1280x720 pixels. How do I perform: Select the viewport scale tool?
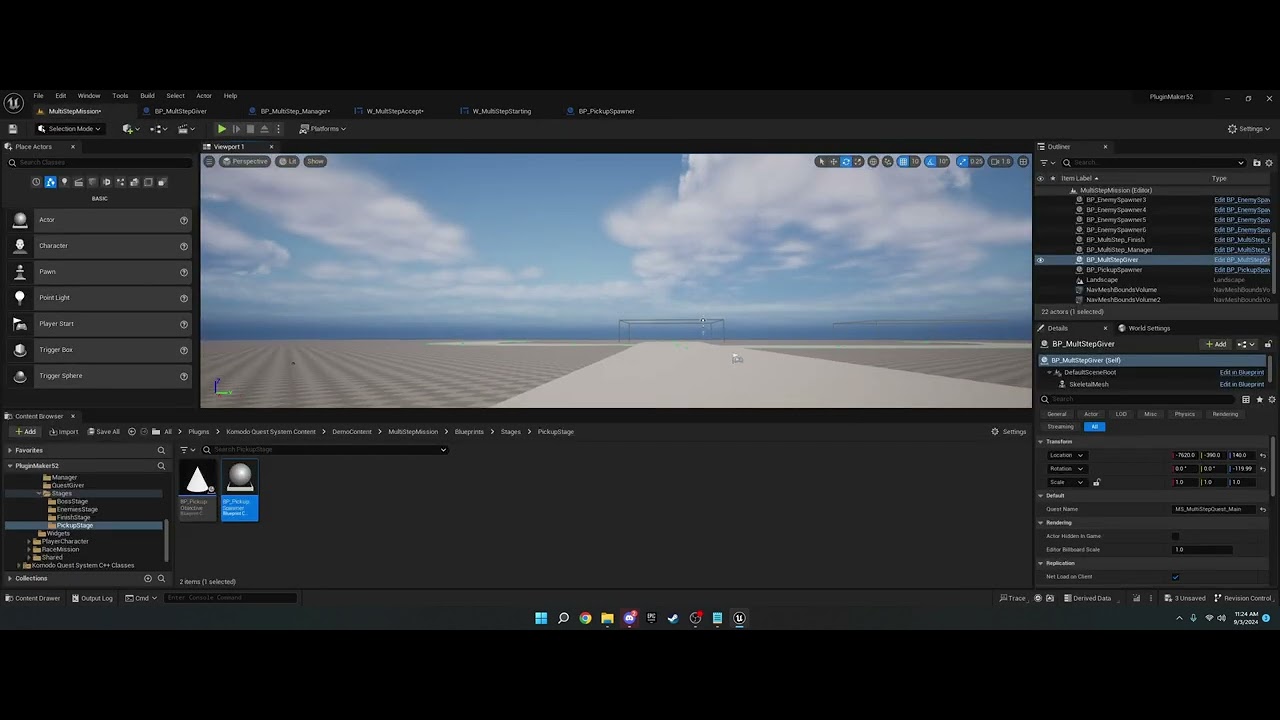858,161
